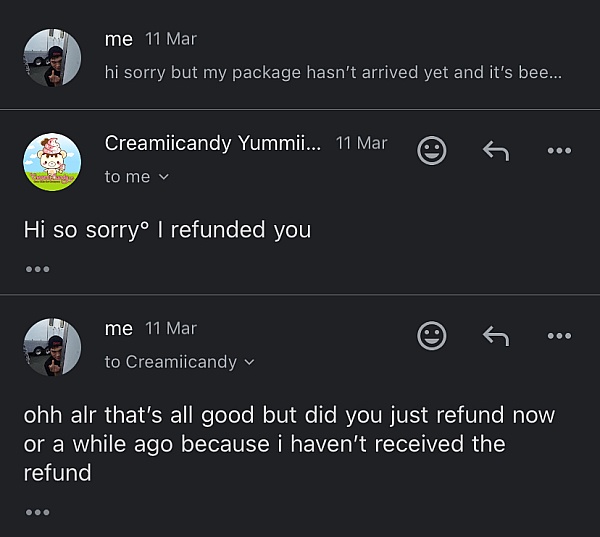React with emoji to my refund question
Screen dimensions: 600x537
tap(431, 335)
